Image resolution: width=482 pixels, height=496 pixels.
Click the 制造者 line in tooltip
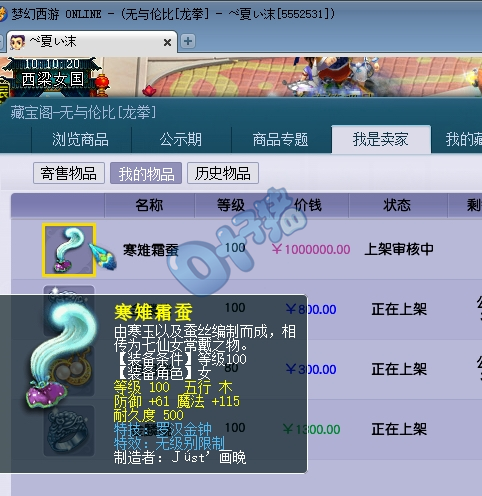180,457
